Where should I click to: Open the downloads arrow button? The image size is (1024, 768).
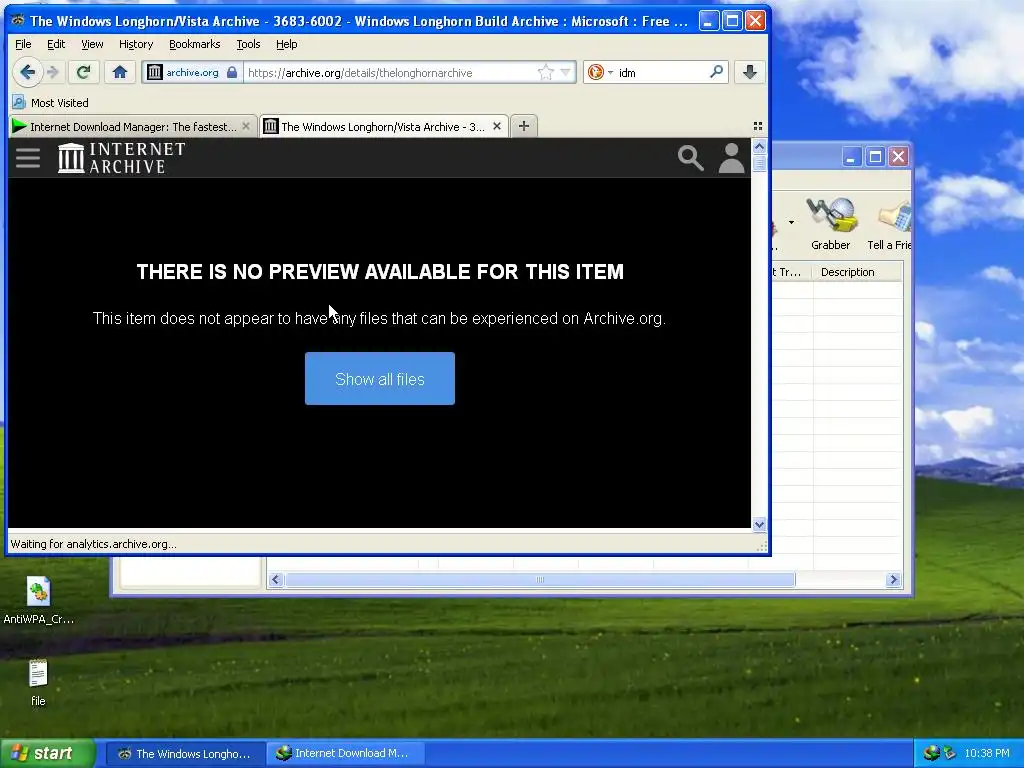(750, 72)
